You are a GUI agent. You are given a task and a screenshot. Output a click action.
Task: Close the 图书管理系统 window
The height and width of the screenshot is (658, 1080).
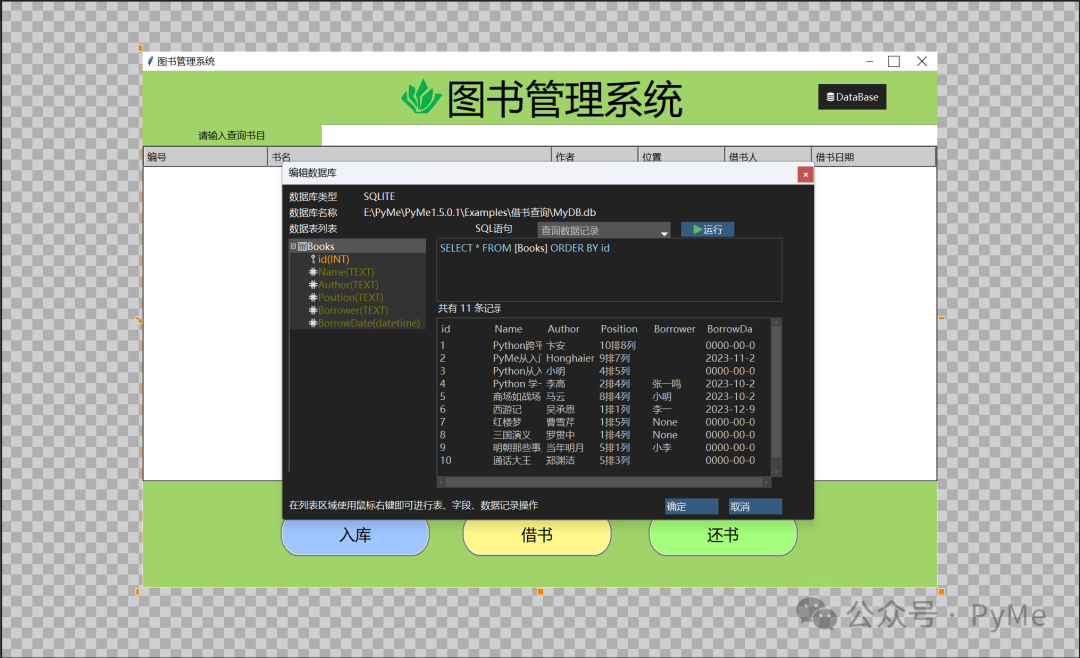[922, 61]
